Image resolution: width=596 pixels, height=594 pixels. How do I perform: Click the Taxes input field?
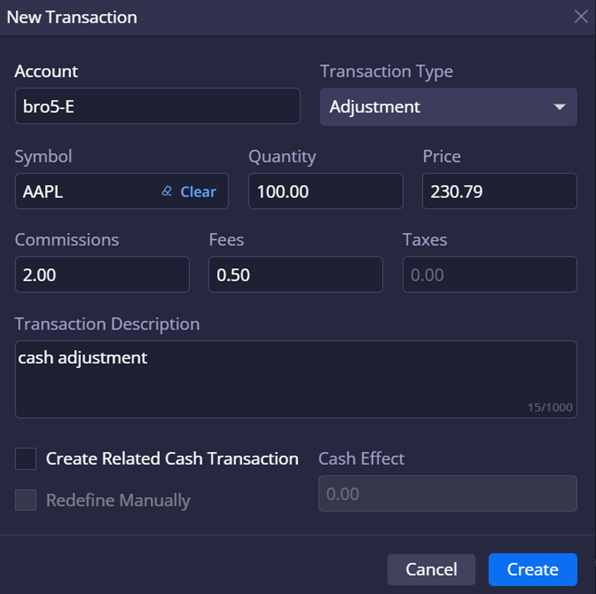[490, 274]
